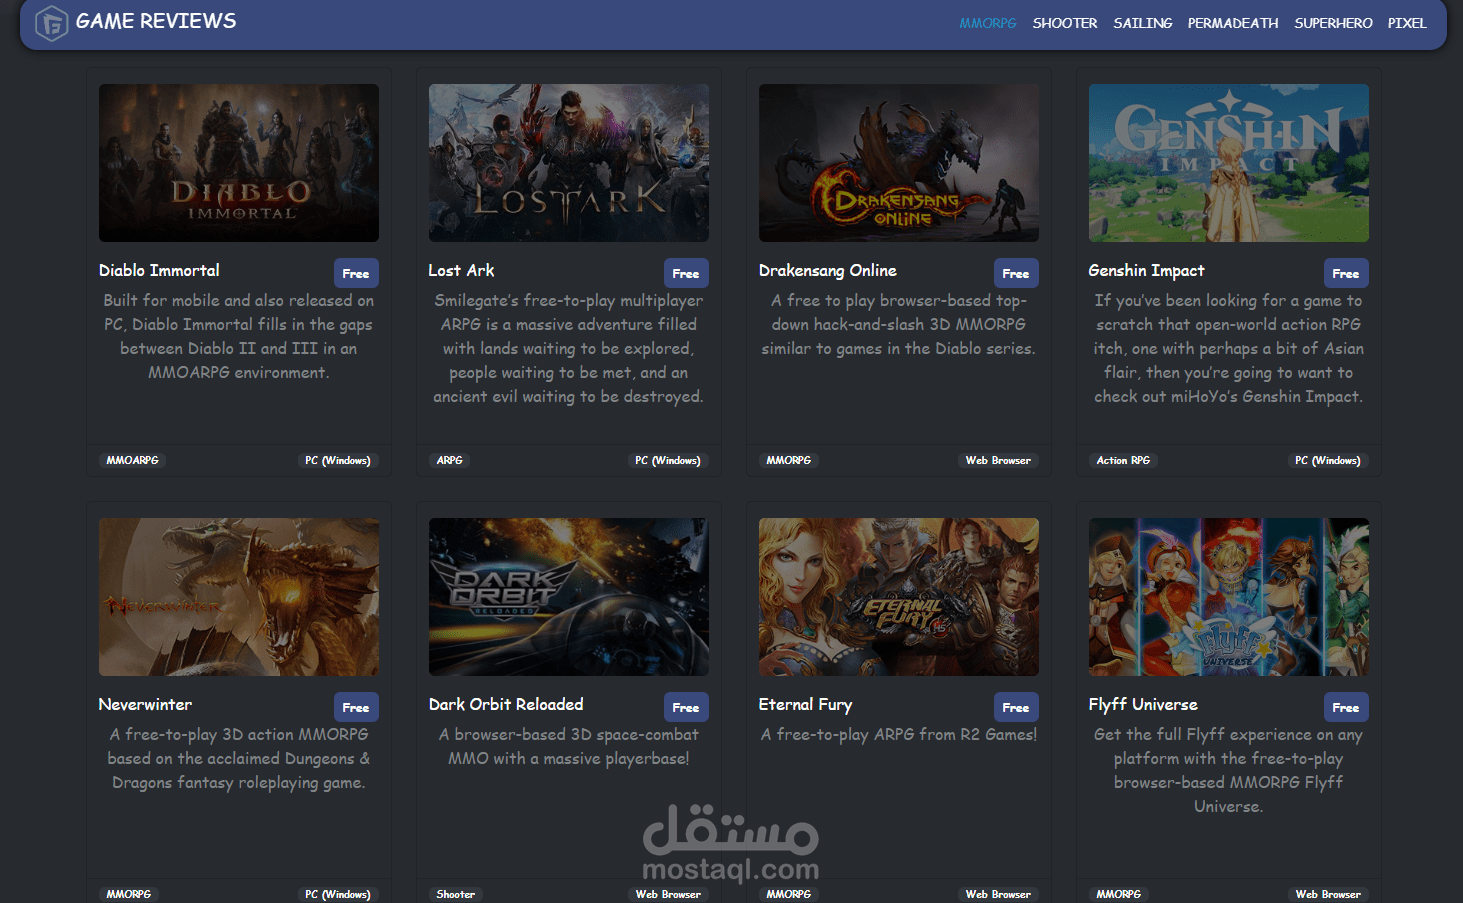The image size is (1463, 903).
Task: Open the Eternal Fury thumbnail image
Action: tap(899, 597)
